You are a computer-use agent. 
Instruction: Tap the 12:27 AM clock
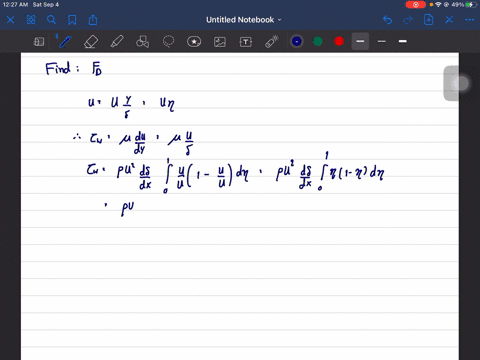(x=15, y=5)
